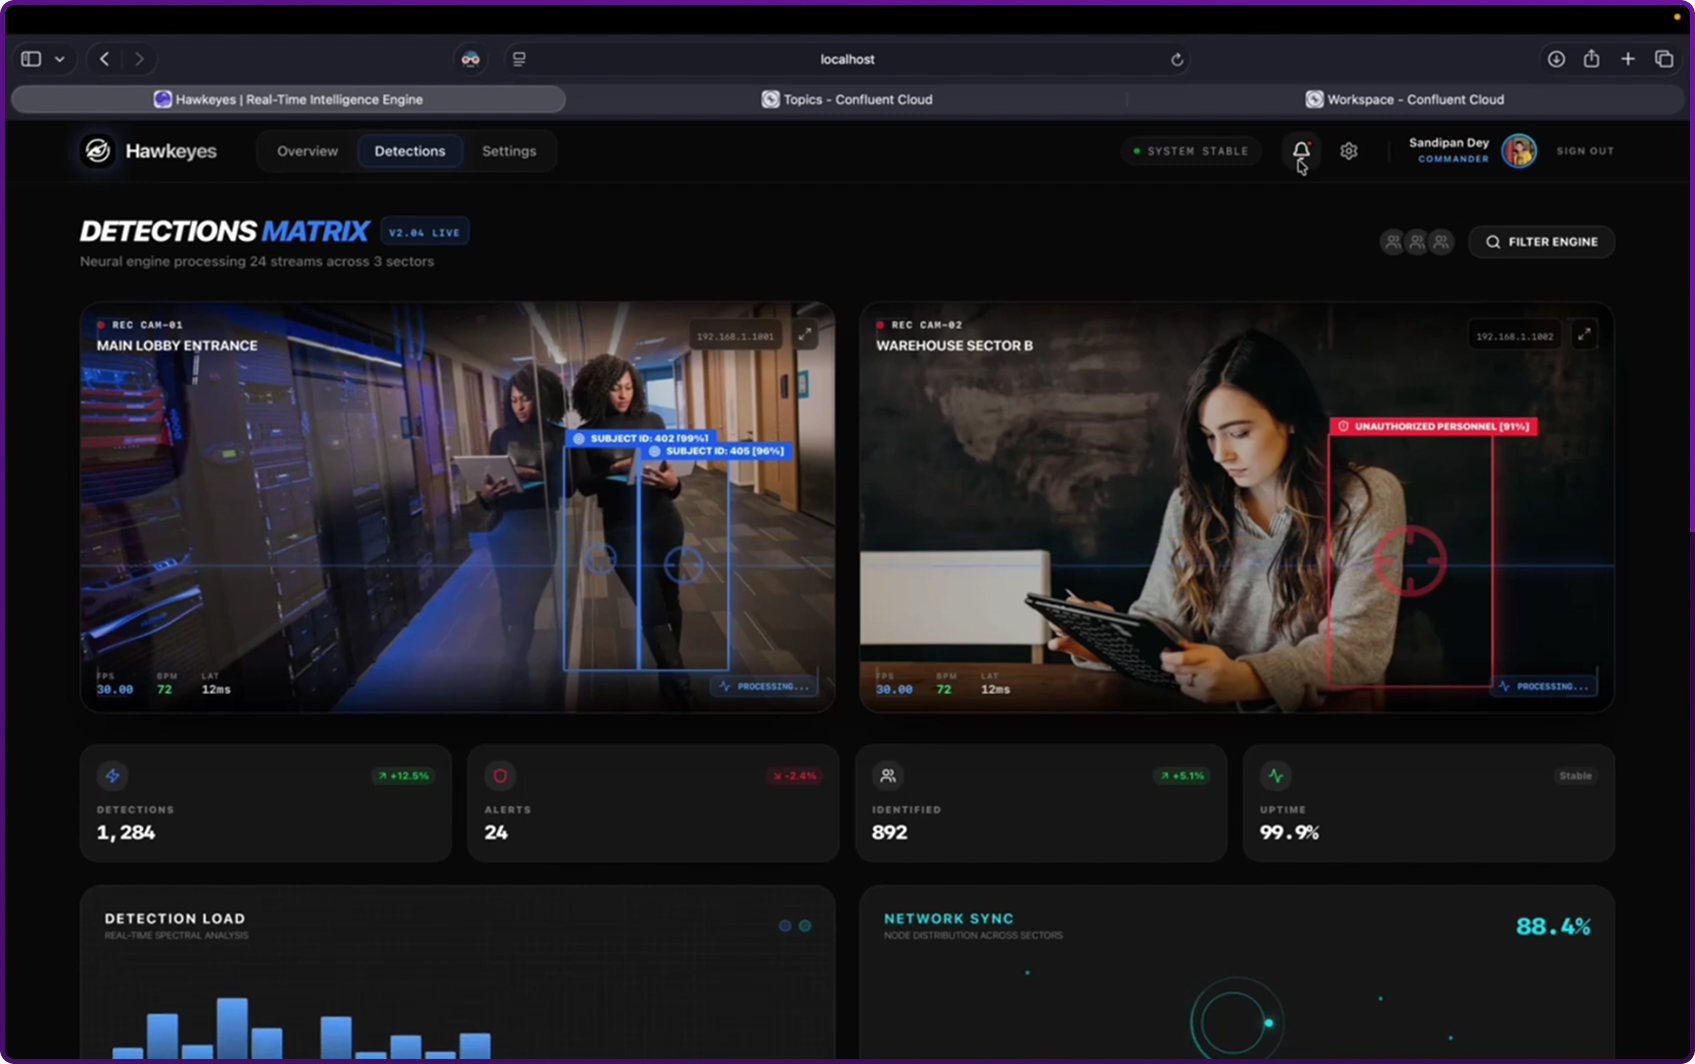This screenshot has width=1695, height=1064.
Task: Click the +5.1% trend badge
Action: tap(1181, 775)
